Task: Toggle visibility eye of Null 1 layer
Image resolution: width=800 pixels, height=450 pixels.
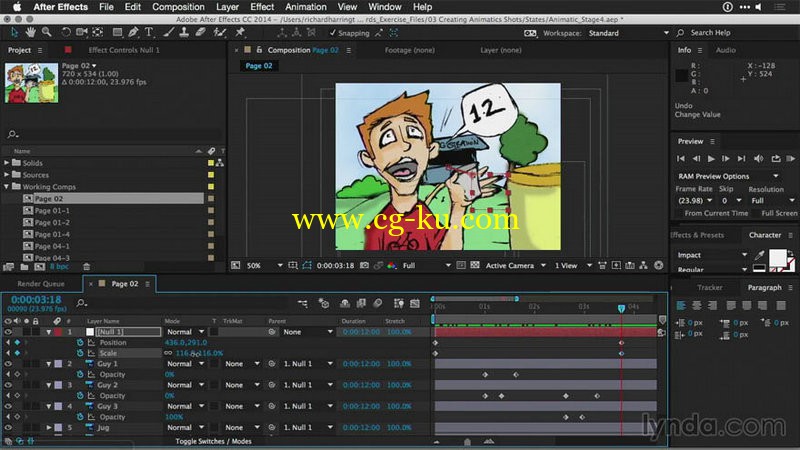Action: click(x=8, y=332)
